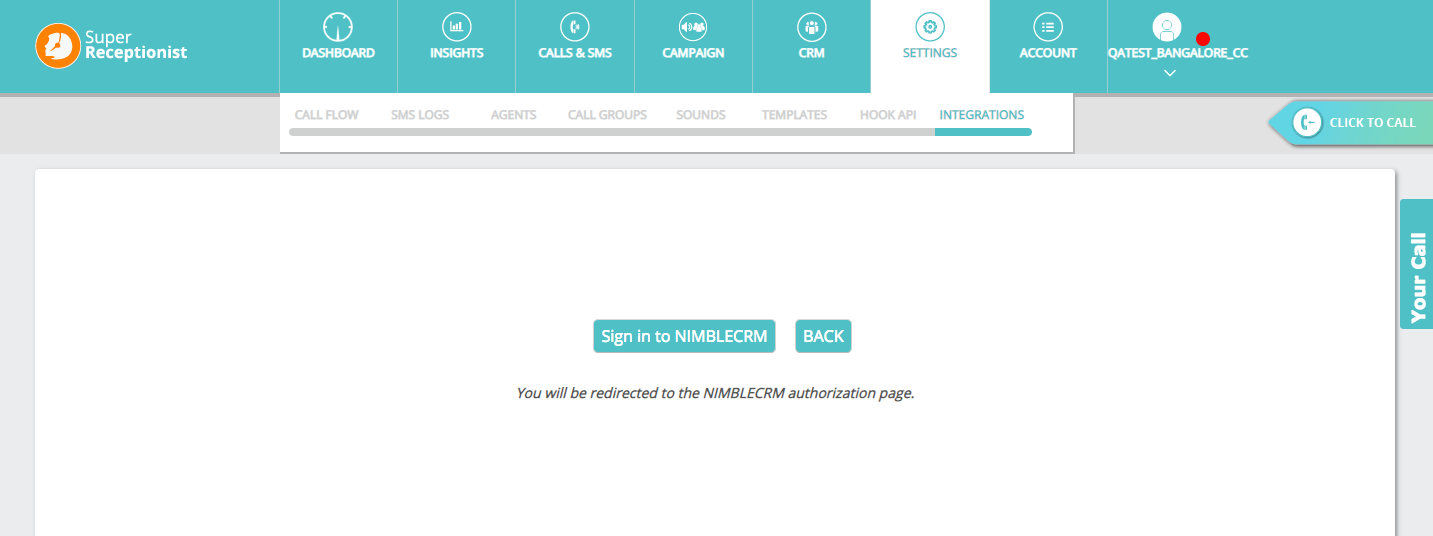The image size is (1433, 536).
Task: Click the BACK button
Action: (x=823, y=336)
